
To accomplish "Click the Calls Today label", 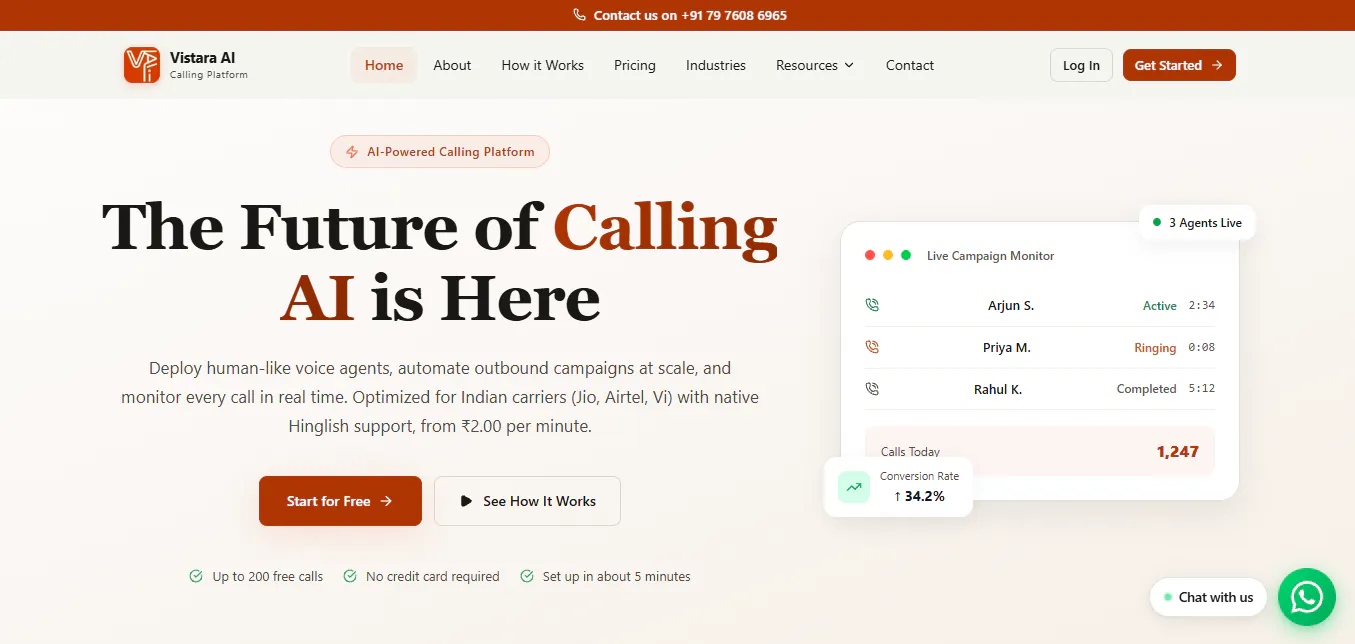I will pyautogui.click(x=910, y=452).
